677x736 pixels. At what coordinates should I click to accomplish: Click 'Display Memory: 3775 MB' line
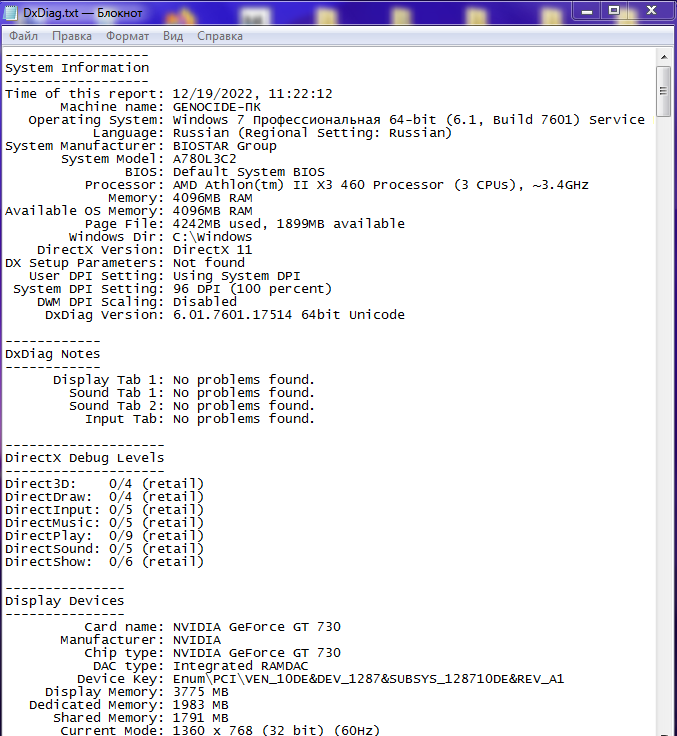(x=137, y=692)
